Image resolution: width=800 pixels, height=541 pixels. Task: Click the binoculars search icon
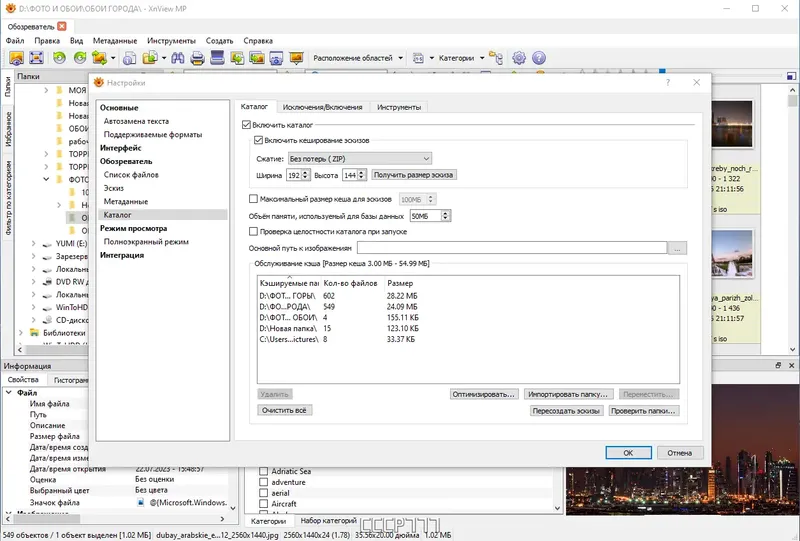178,58
